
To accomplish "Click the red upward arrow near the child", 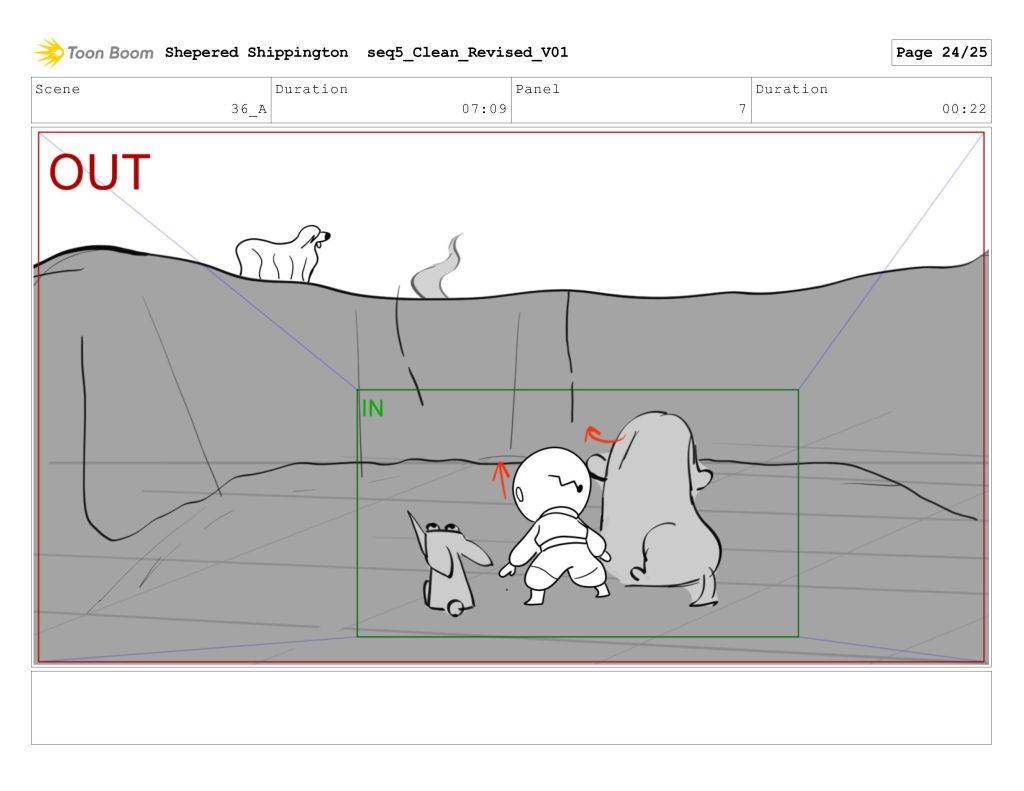I will point(501,478).
